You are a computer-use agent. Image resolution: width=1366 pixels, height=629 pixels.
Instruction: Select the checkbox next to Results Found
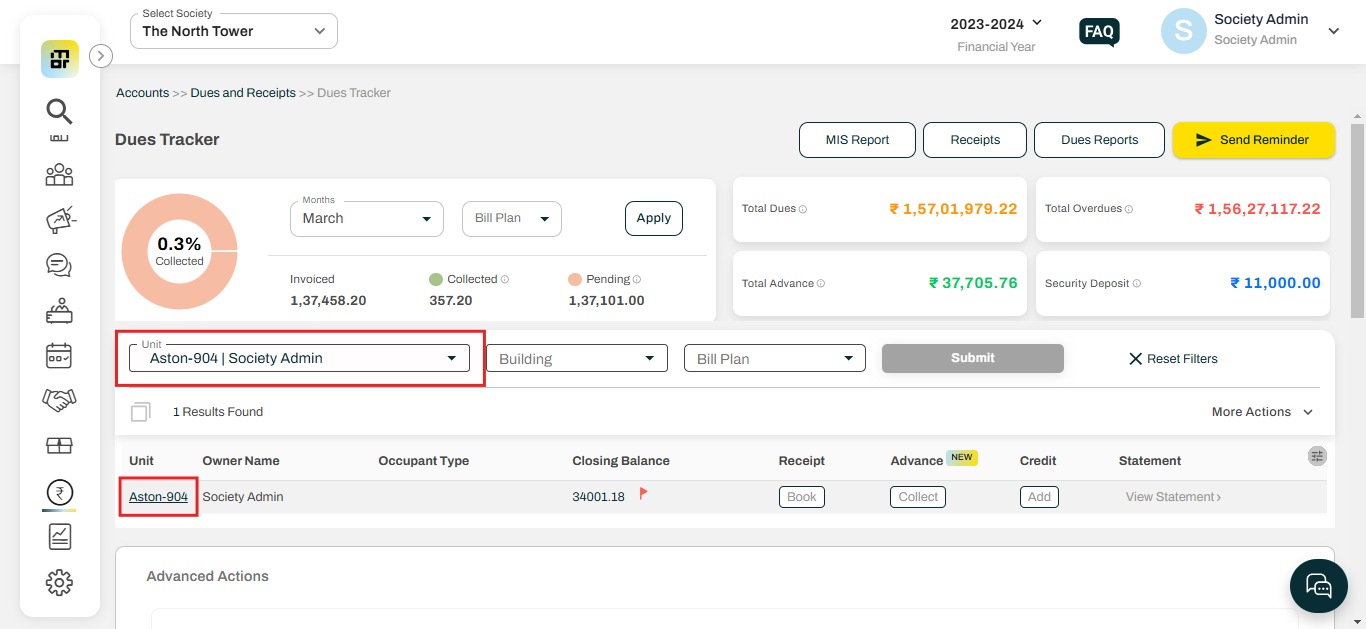[140, 411]
